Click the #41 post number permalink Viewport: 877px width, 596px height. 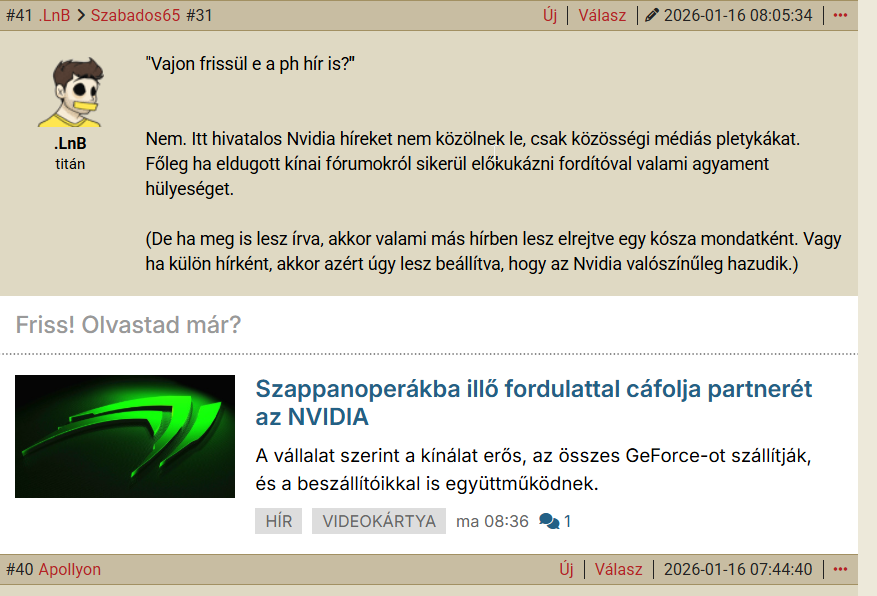19,15
